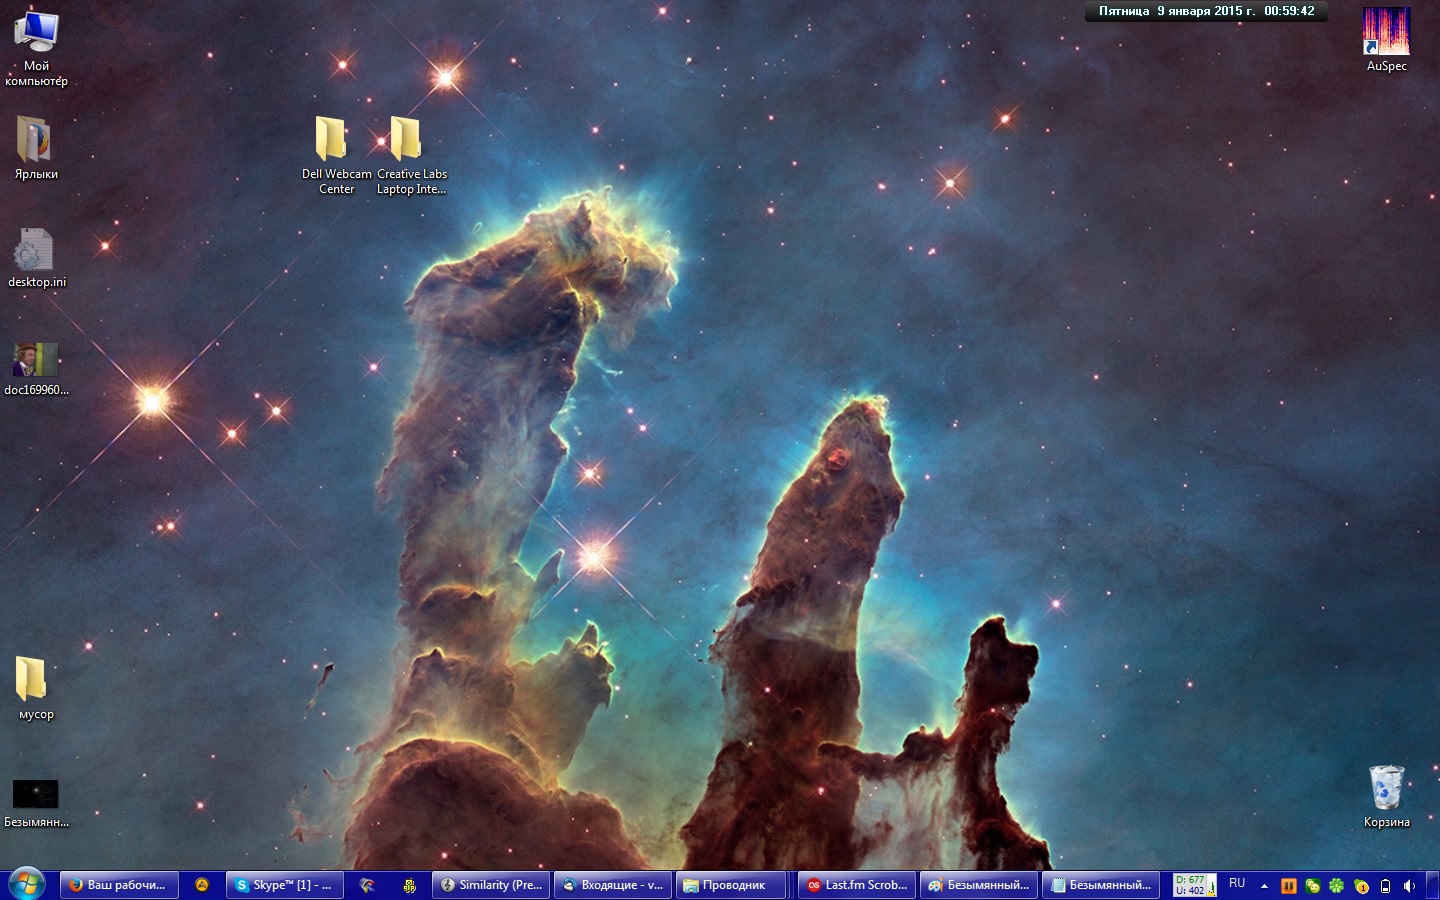Switch to the Skype [1] taskbar button
Viewport: 1440px width, 900px height.
[285, 885]
